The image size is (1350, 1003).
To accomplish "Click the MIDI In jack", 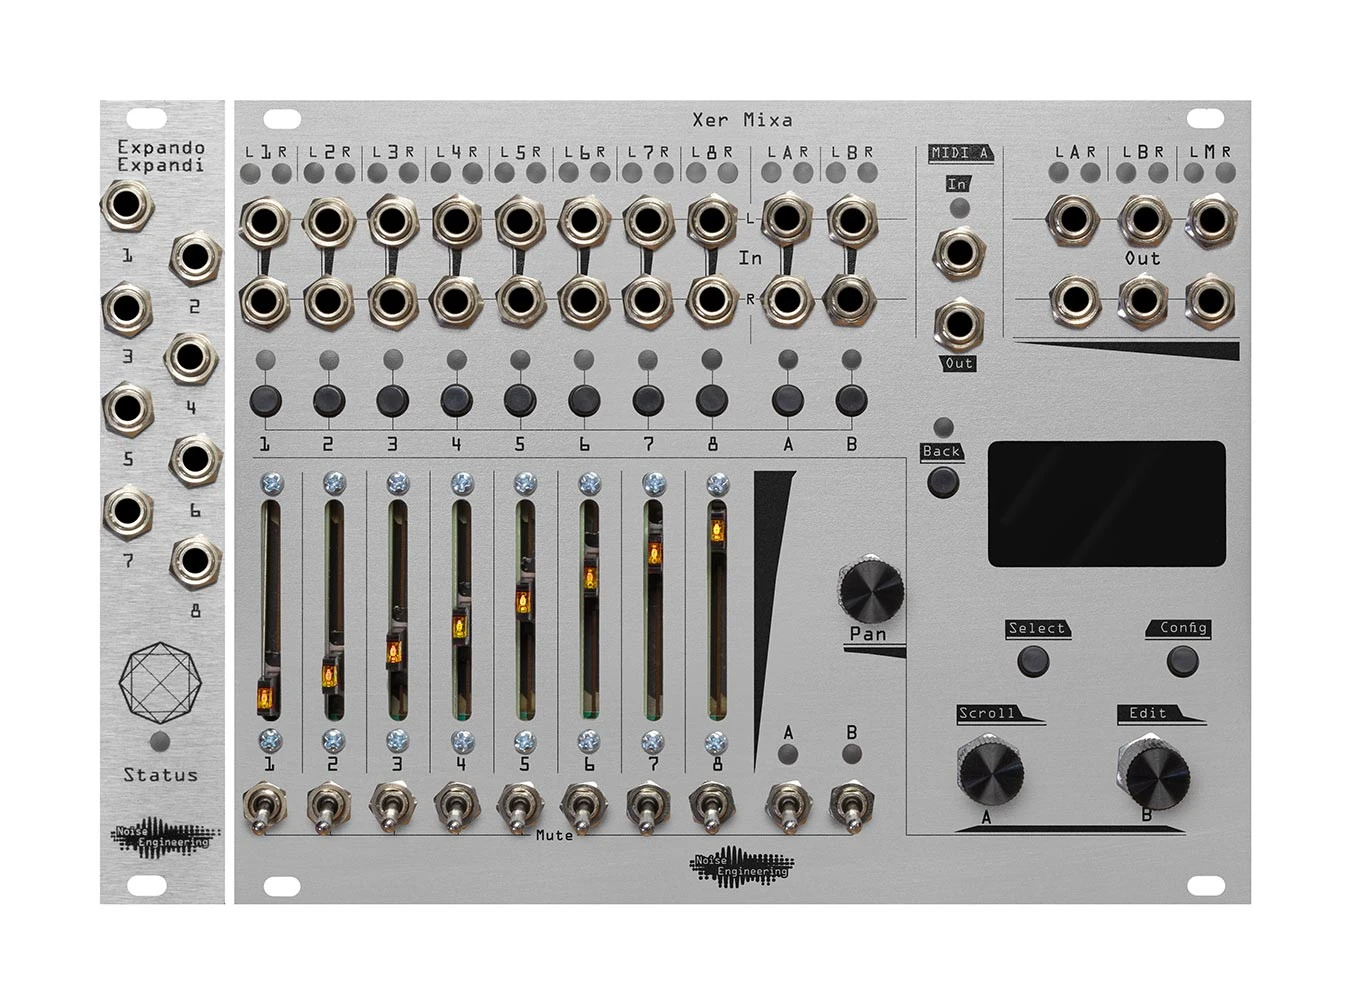I will pos(958,251).
